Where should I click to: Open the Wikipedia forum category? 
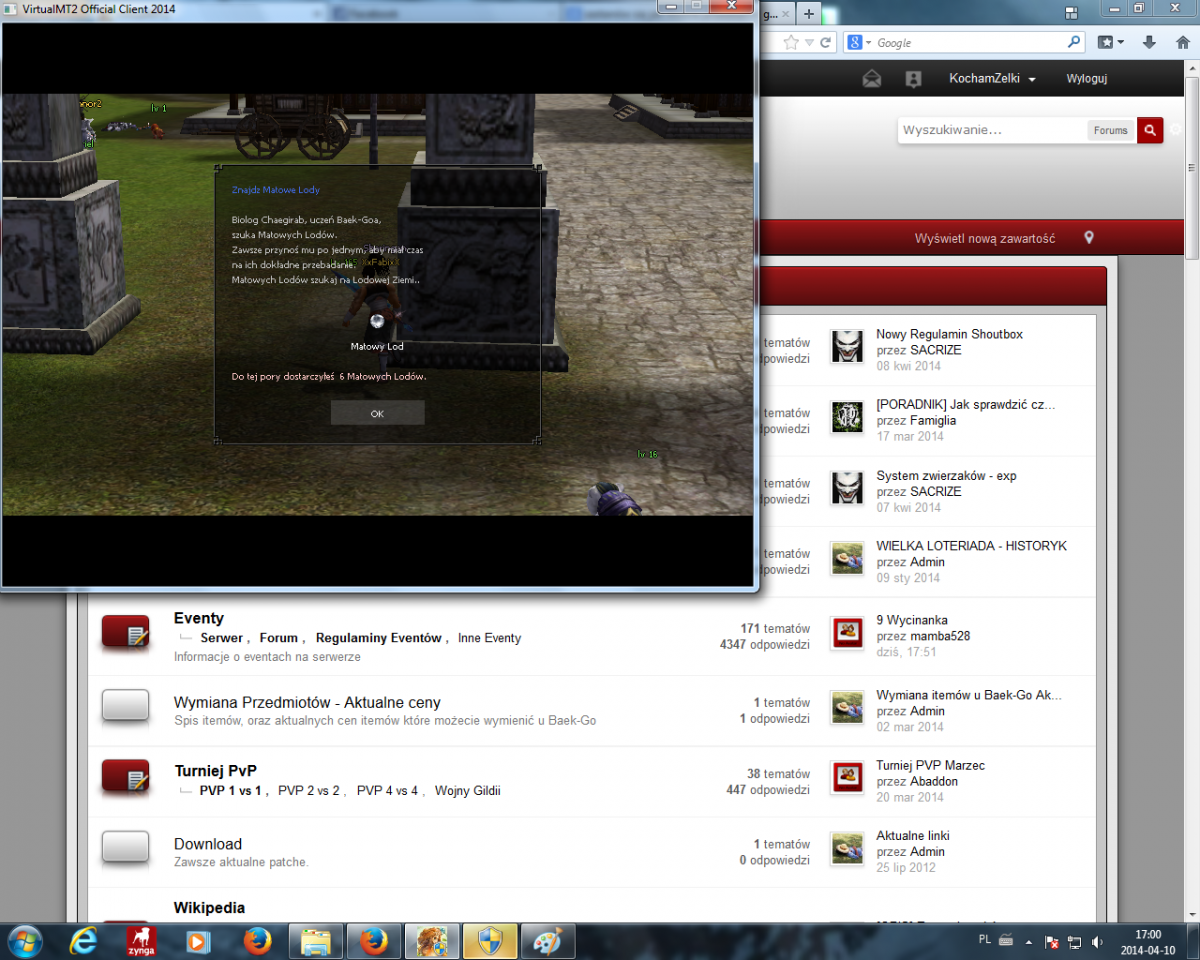click(209, 908)
